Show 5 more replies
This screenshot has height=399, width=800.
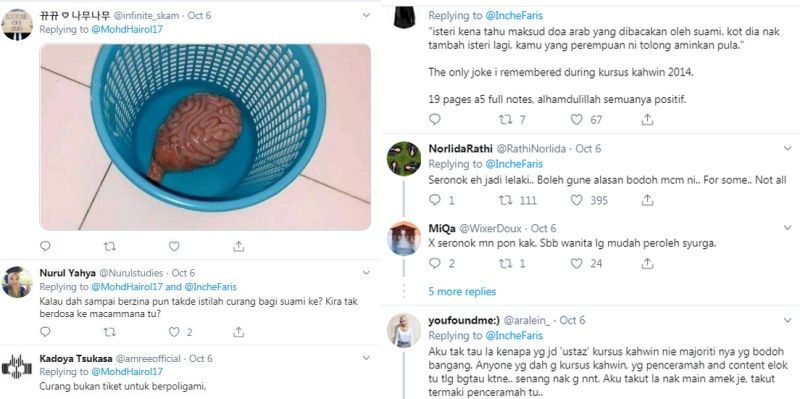pos(462,291)
